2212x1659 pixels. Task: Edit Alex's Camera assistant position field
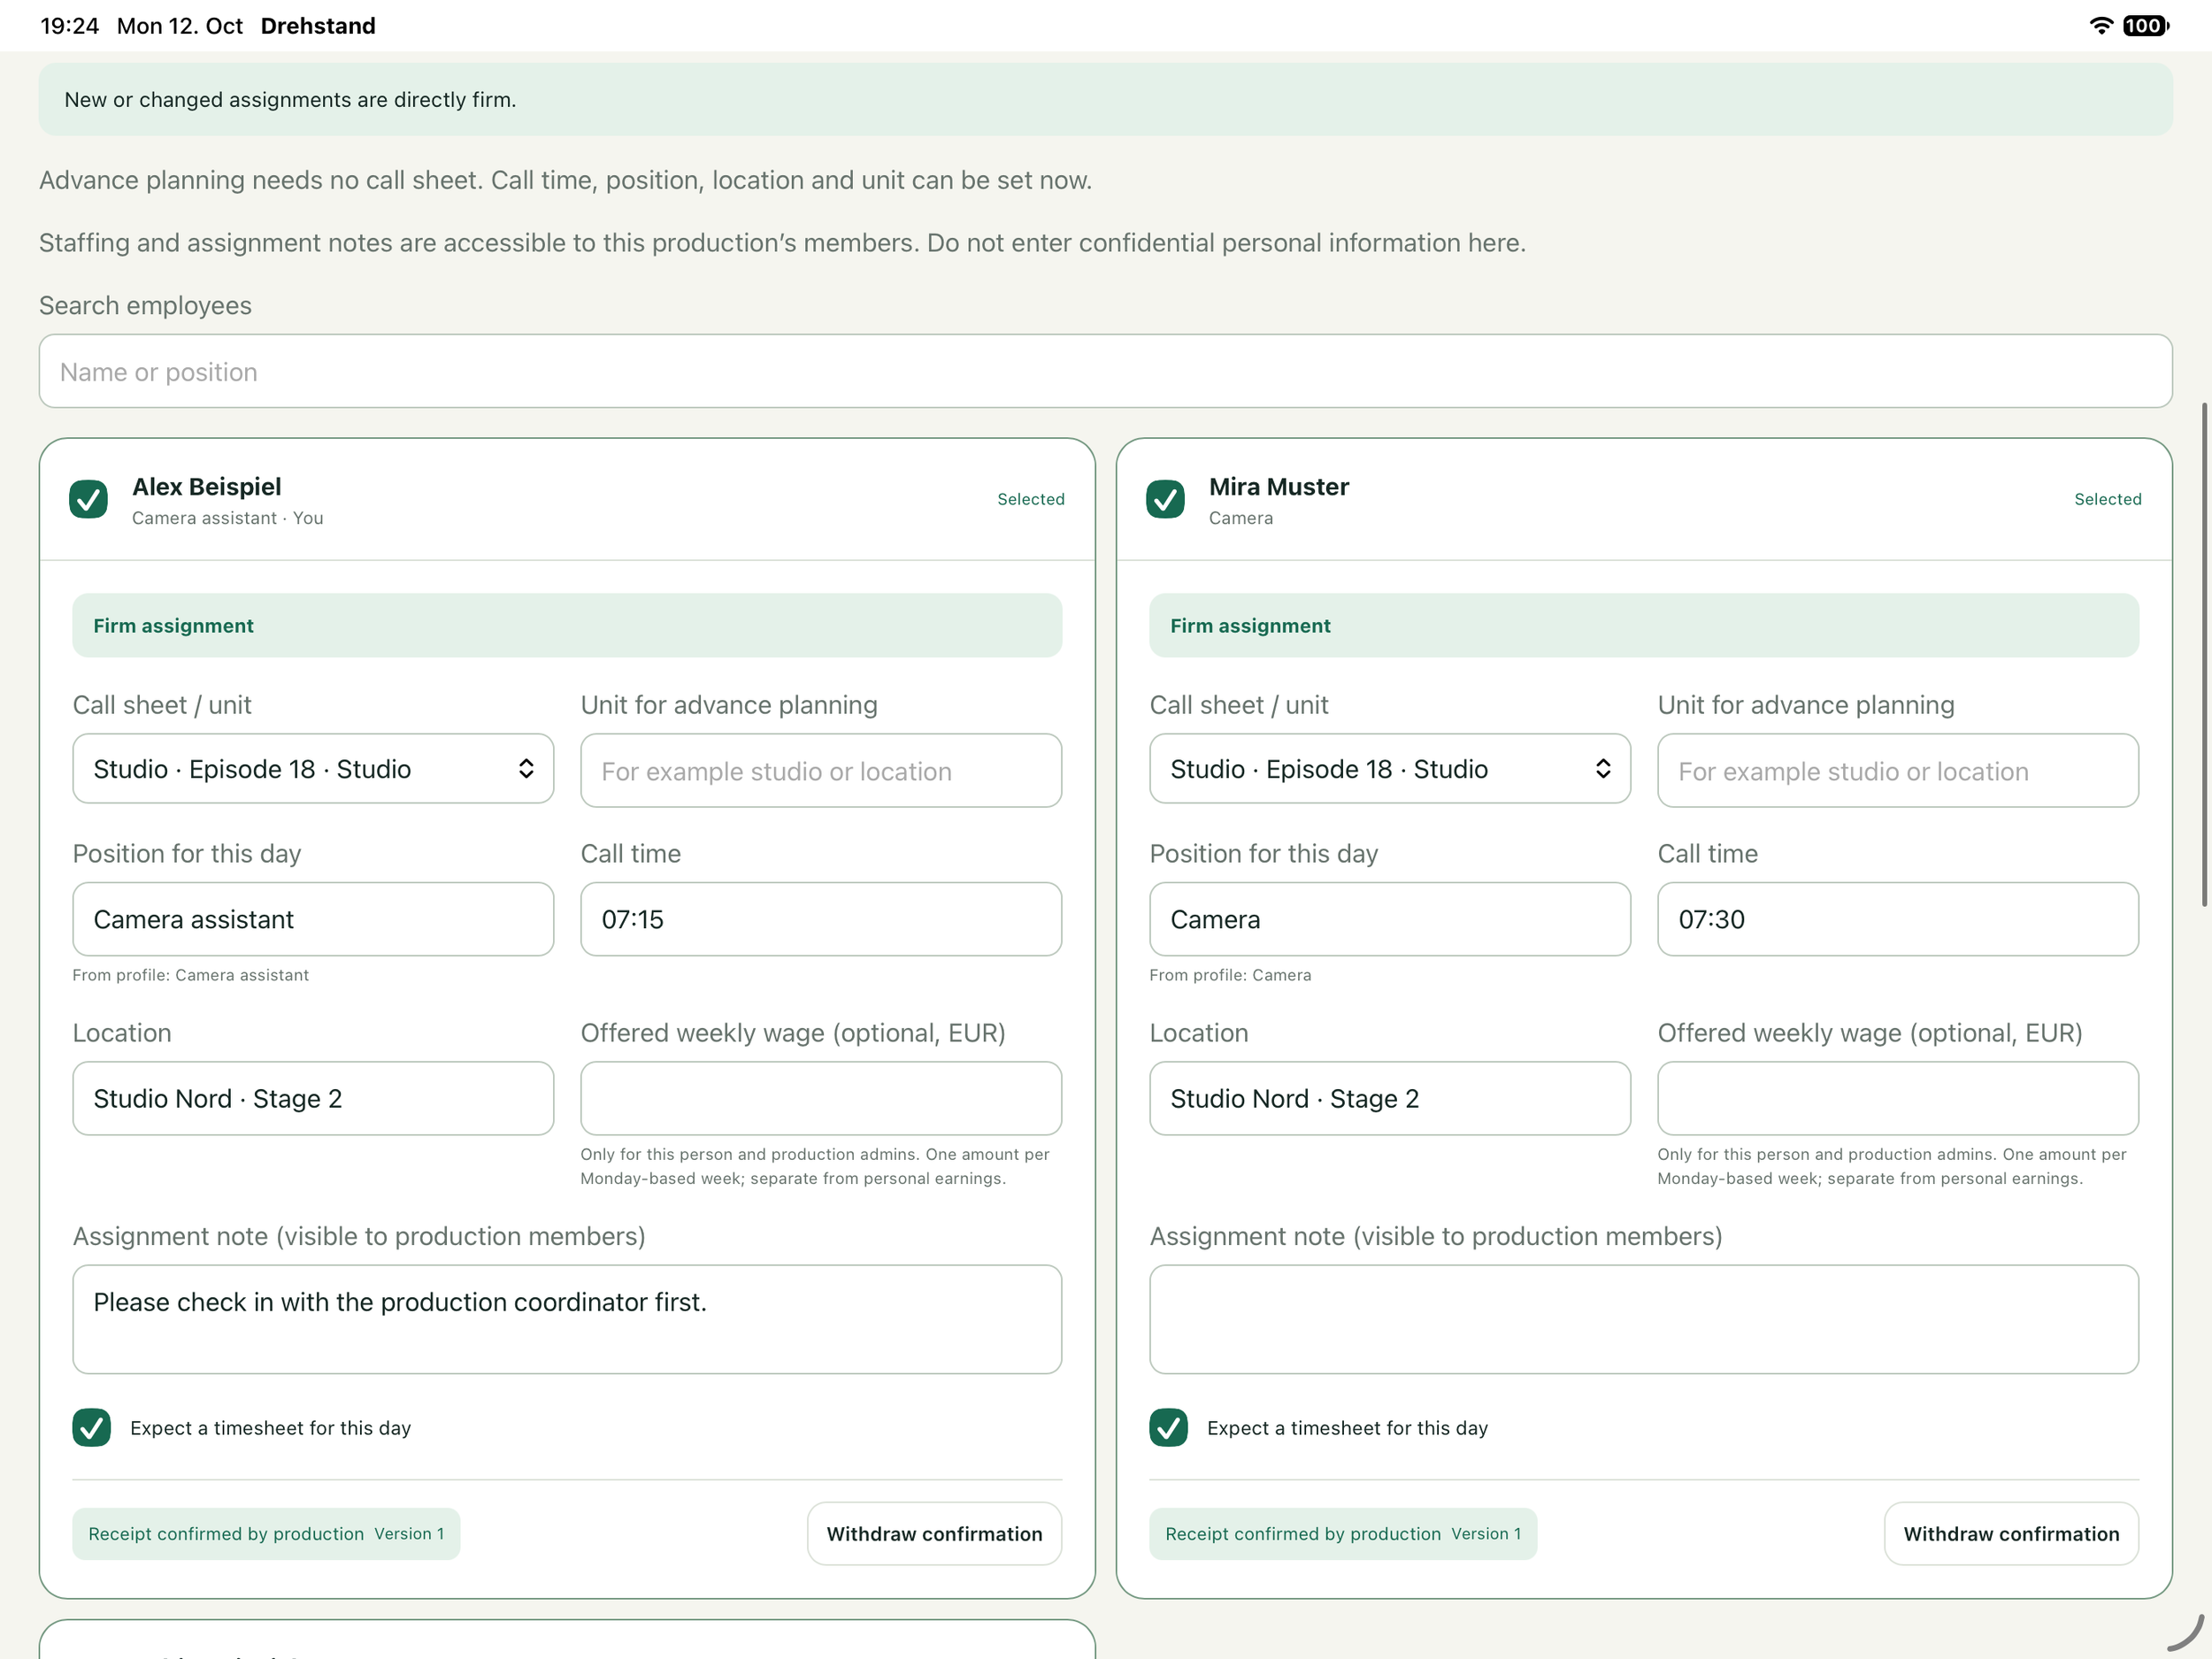pyautogui.click(x=313, y=919)
